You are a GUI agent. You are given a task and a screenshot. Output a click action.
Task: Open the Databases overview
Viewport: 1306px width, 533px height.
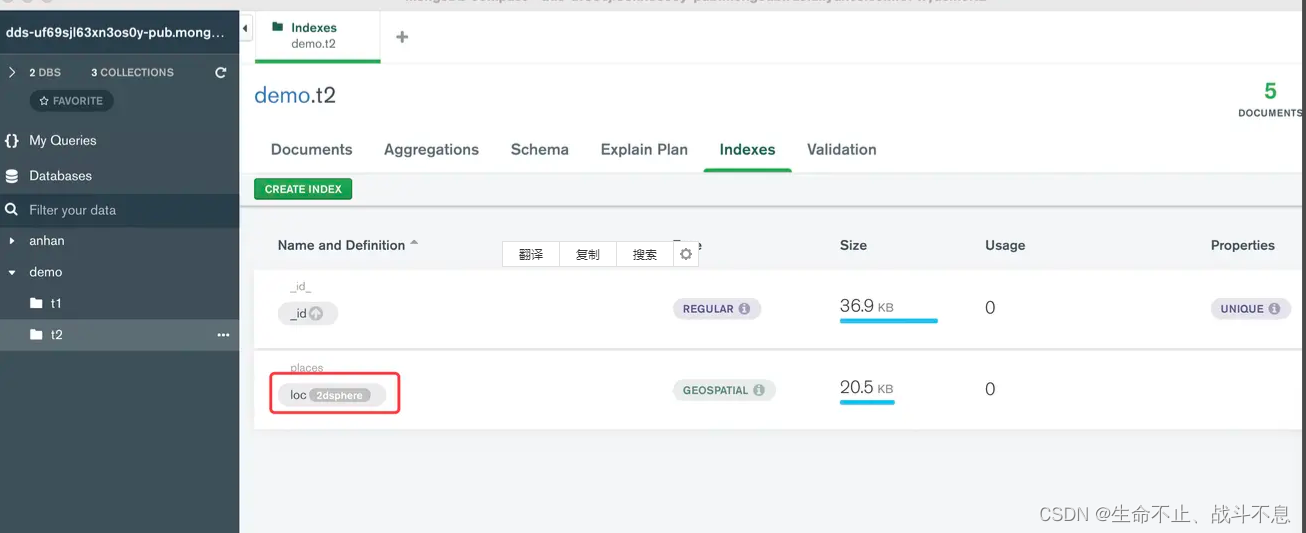60,175
